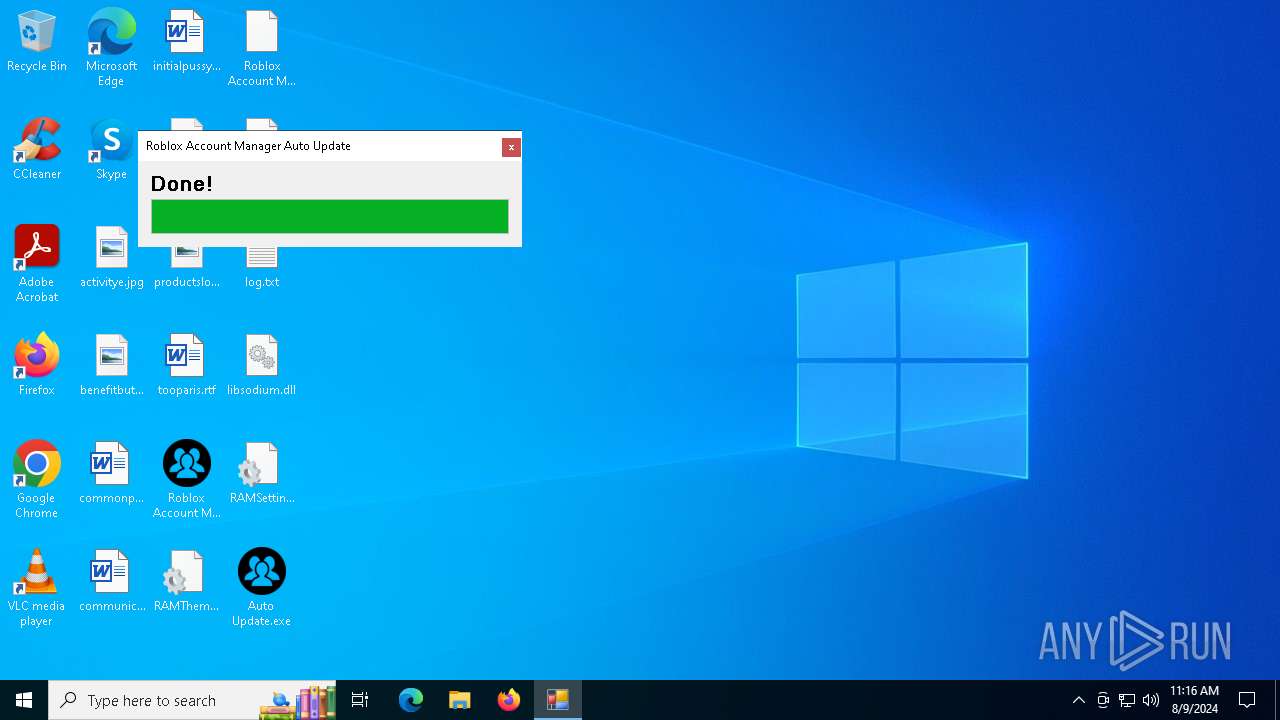Select the log.txt file icon

(x=261, y=266)
